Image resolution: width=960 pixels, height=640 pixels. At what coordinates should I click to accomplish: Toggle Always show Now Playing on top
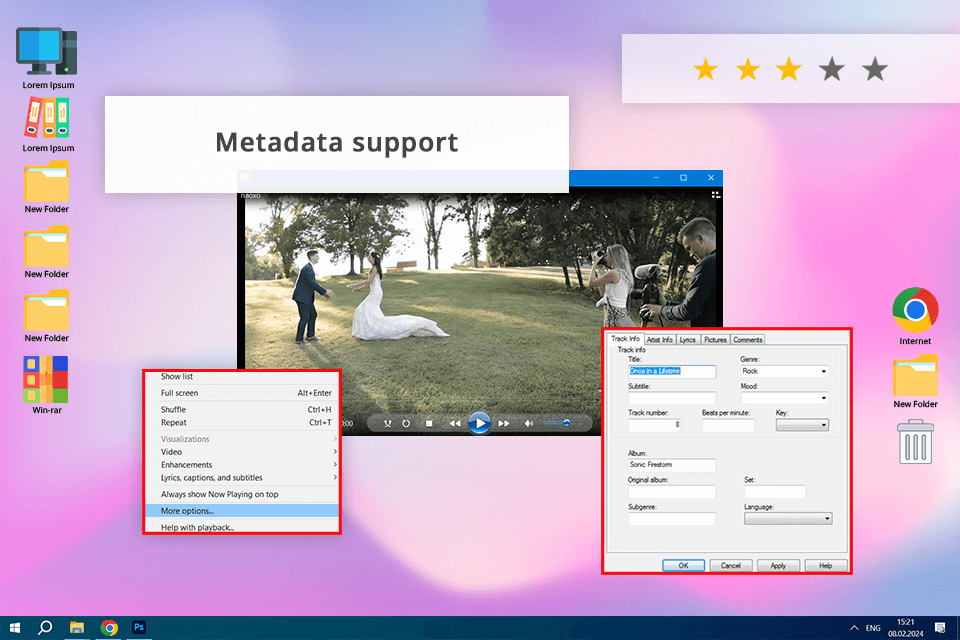point(242,494)
